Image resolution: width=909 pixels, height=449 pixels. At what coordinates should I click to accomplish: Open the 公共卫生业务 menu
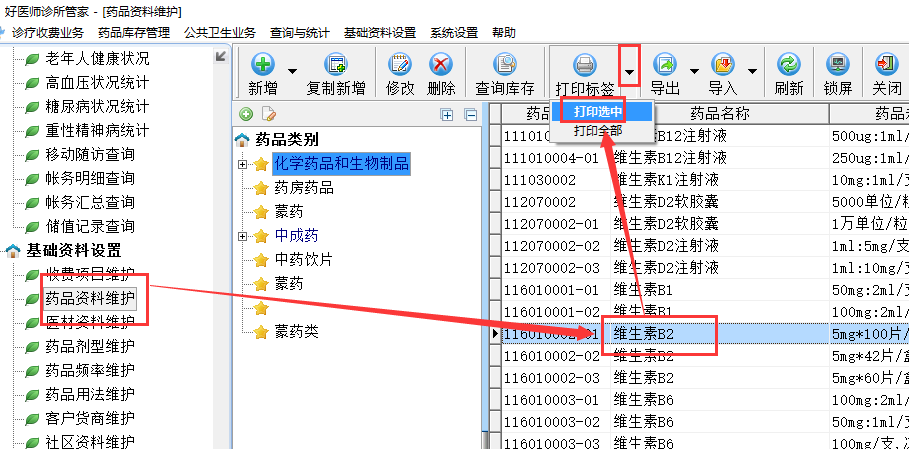pos(220,33)
